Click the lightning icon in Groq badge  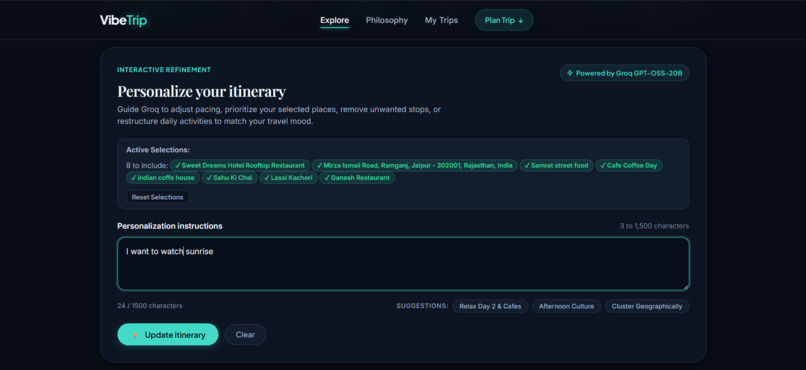point(570,73)
